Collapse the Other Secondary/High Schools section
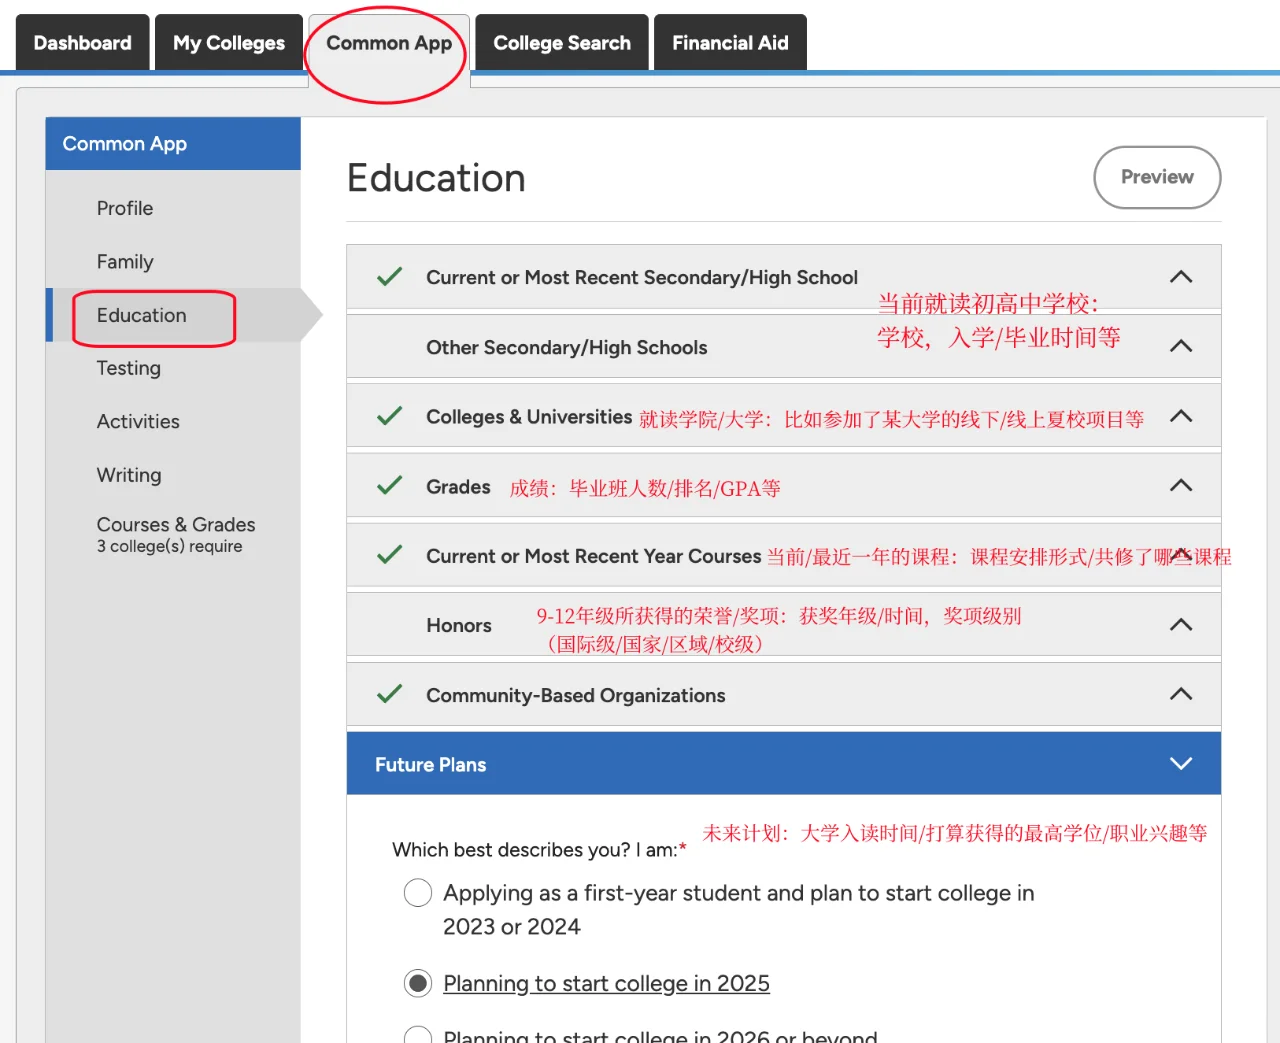Screen dimensions: 1280x1043 tap(1181, 346)
